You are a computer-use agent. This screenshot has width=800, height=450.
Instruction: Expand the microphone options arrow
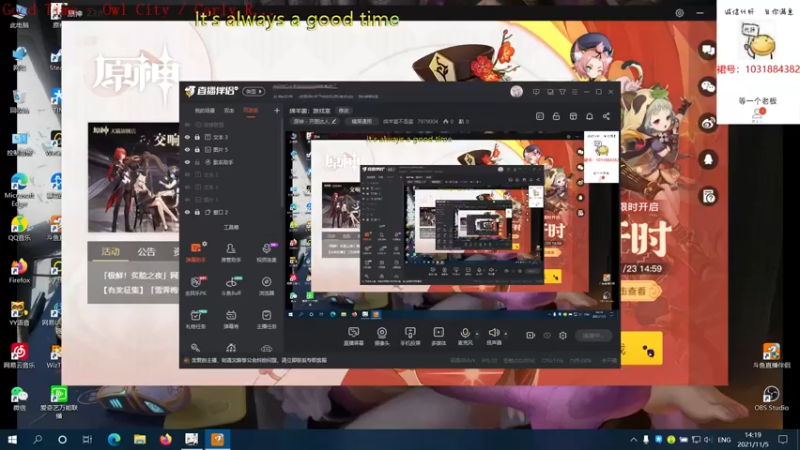tap(477, 334)
